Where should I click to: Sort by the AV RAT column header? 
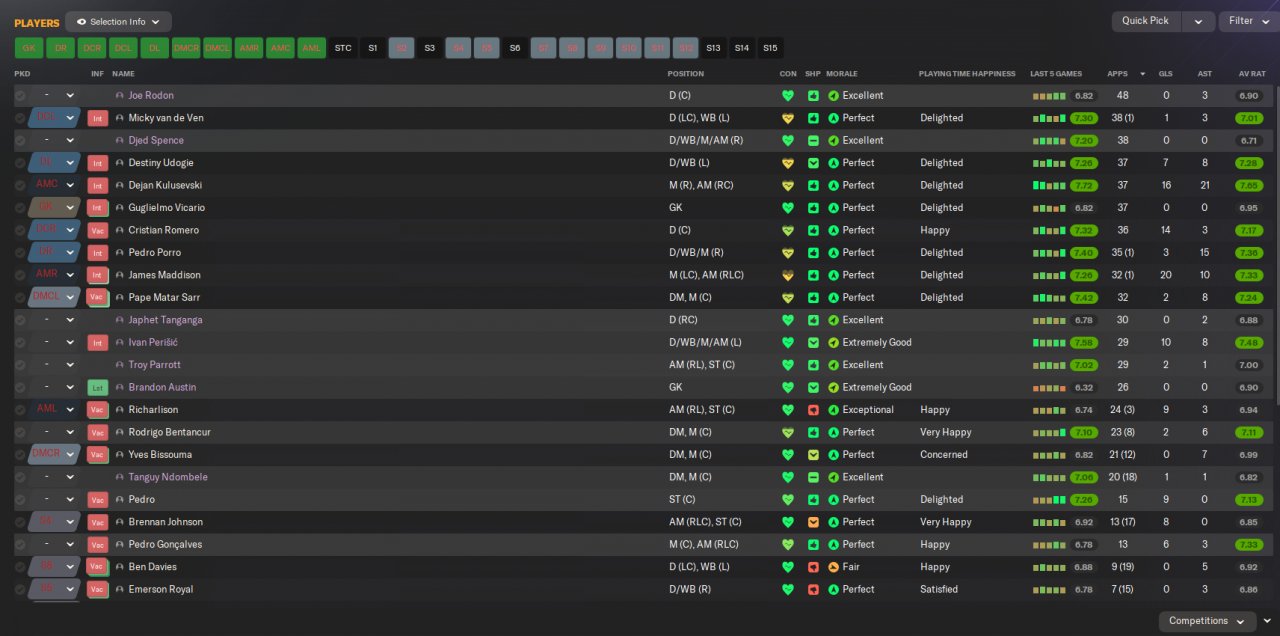pos(1252,74)
